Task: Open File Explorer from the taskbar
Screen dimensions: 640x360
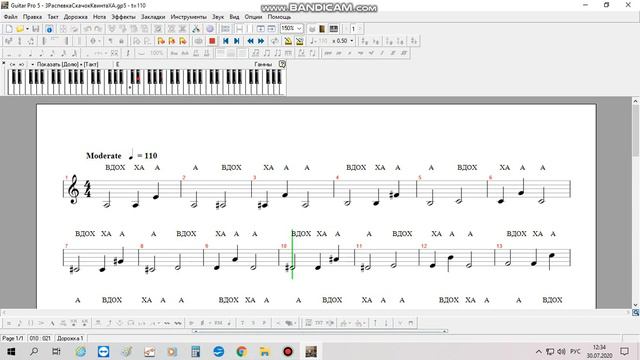Action: click(x=265, y=351)
